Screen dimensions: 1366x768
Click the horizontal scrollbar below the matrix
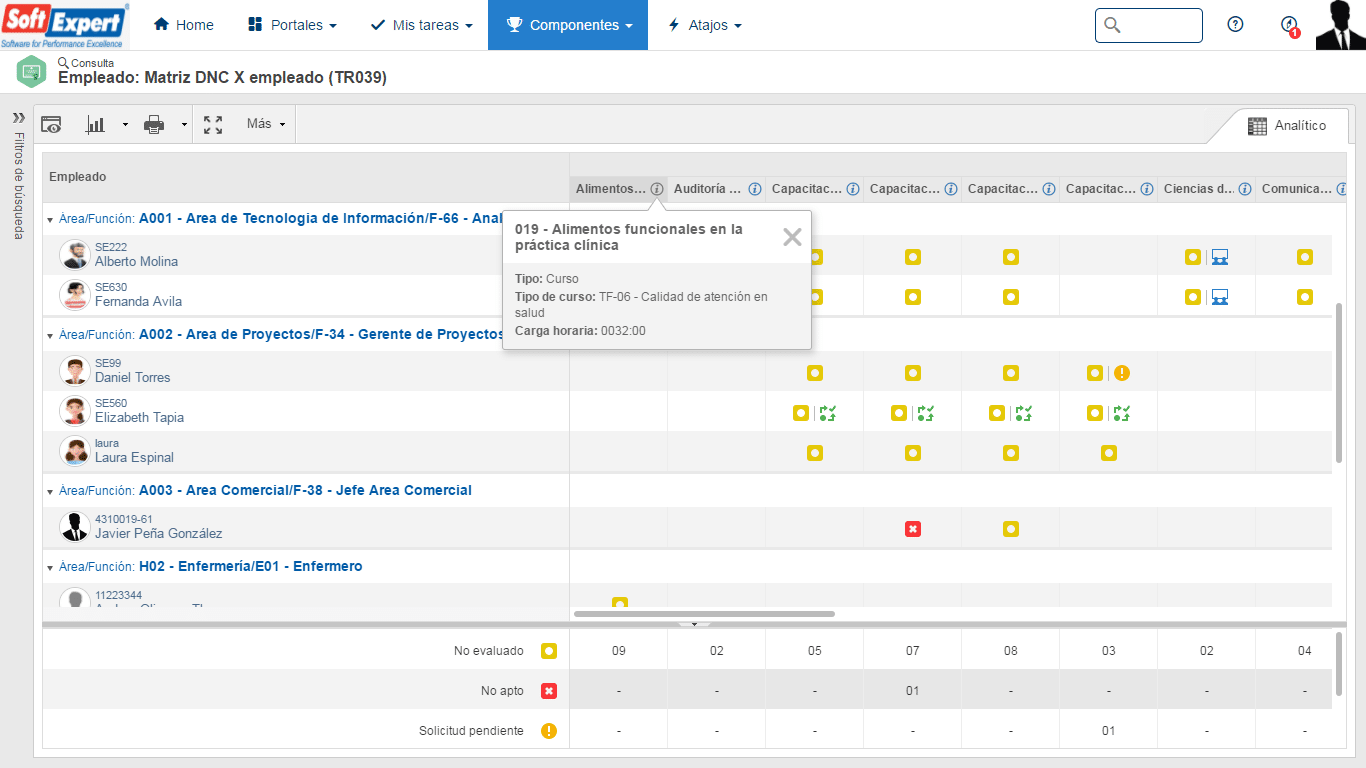pyautogui.click(x=704, y=614)
